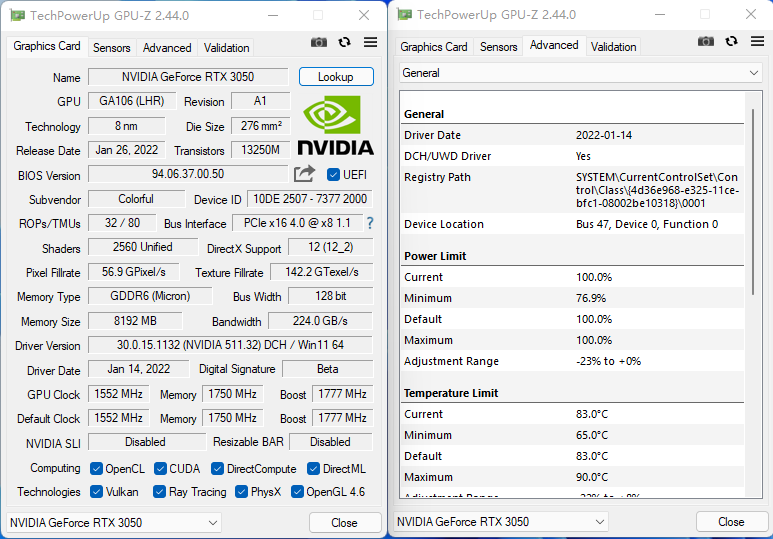The width and height of the screenshot is (773, 539).
Task: Click the DCH/UWD Driver Yes value
Action: pyautogui.click(x=583, y=156)
